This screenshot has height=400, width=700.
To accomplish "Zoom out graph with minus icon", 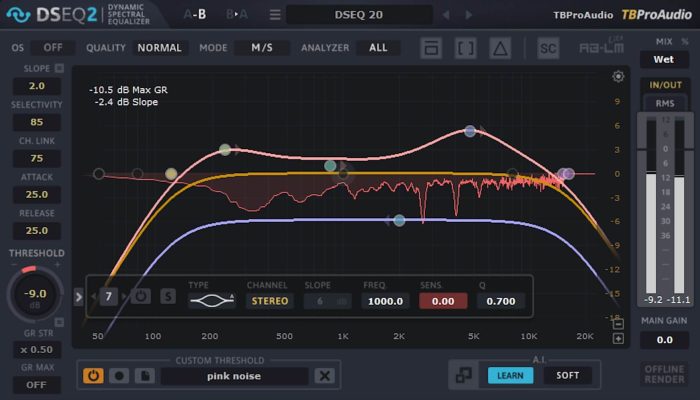I will pyautogui.click(x=618, y=324).
